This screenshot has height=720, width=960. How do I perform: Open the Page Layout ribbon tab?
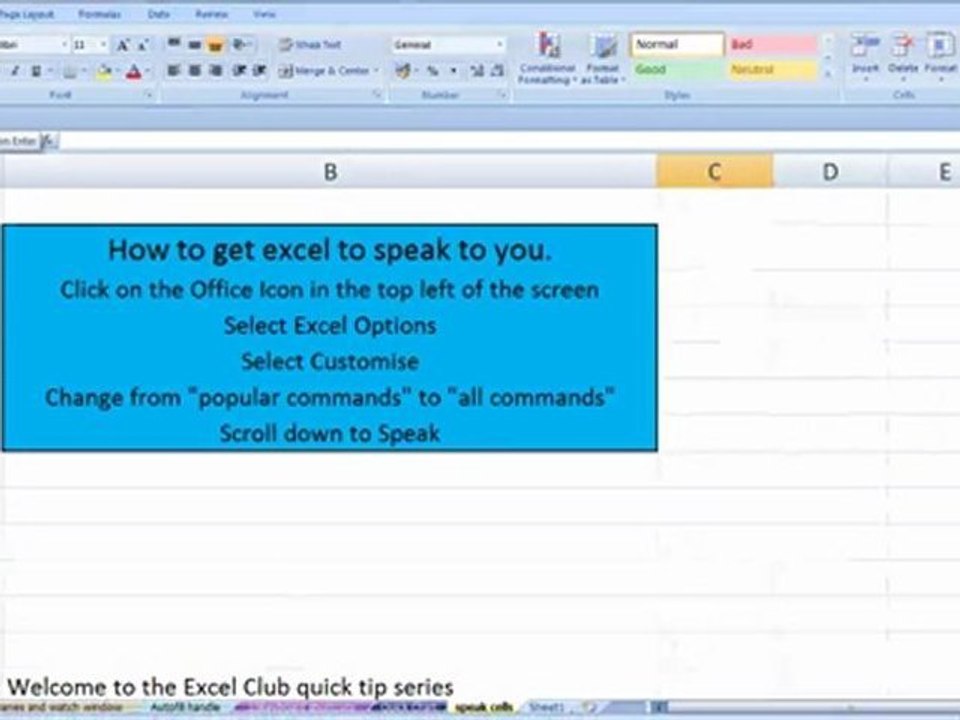pyautogui.click(x=26, y=13)
